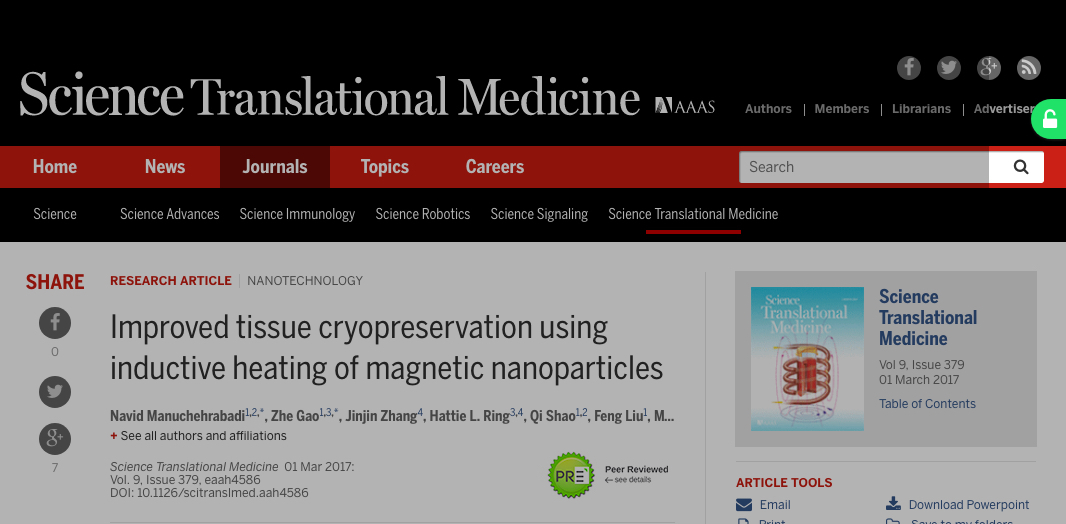Screen dimensions: 1066x524
Task: Click the AAAS logo
Action: (685, 106)
